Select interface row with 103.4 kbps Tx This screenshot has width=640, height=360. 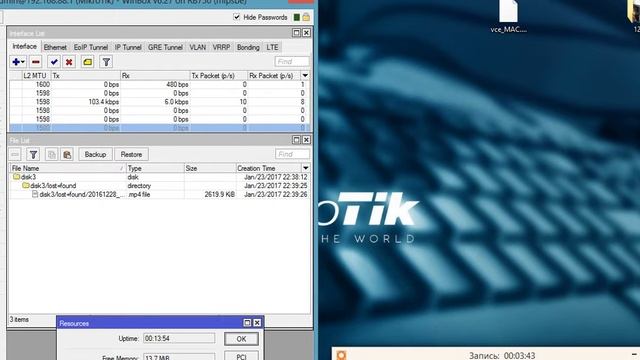tap(159, 102)
